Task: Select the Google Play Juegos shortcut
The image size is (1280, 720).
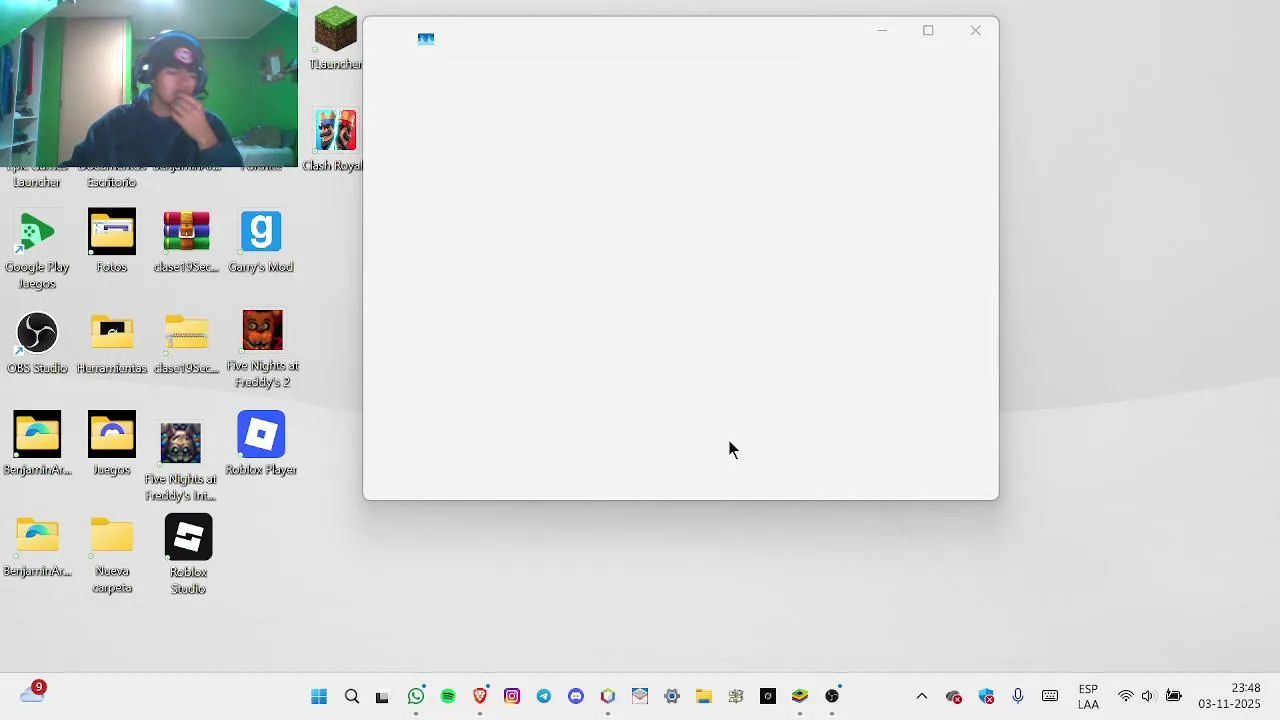Action: (37, 250)
